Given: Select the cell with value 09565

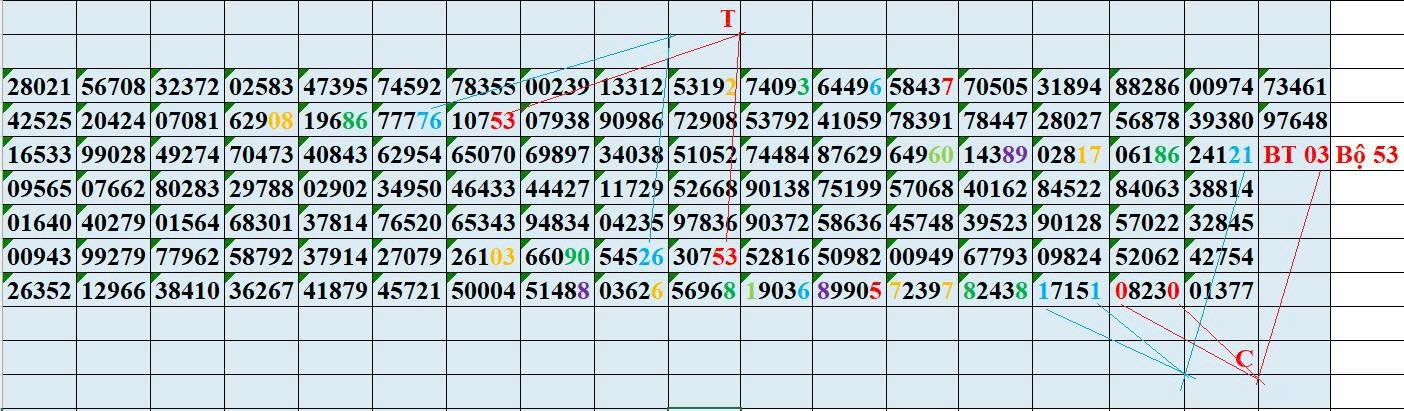Looking at the screenshot, I should (38, 190).
